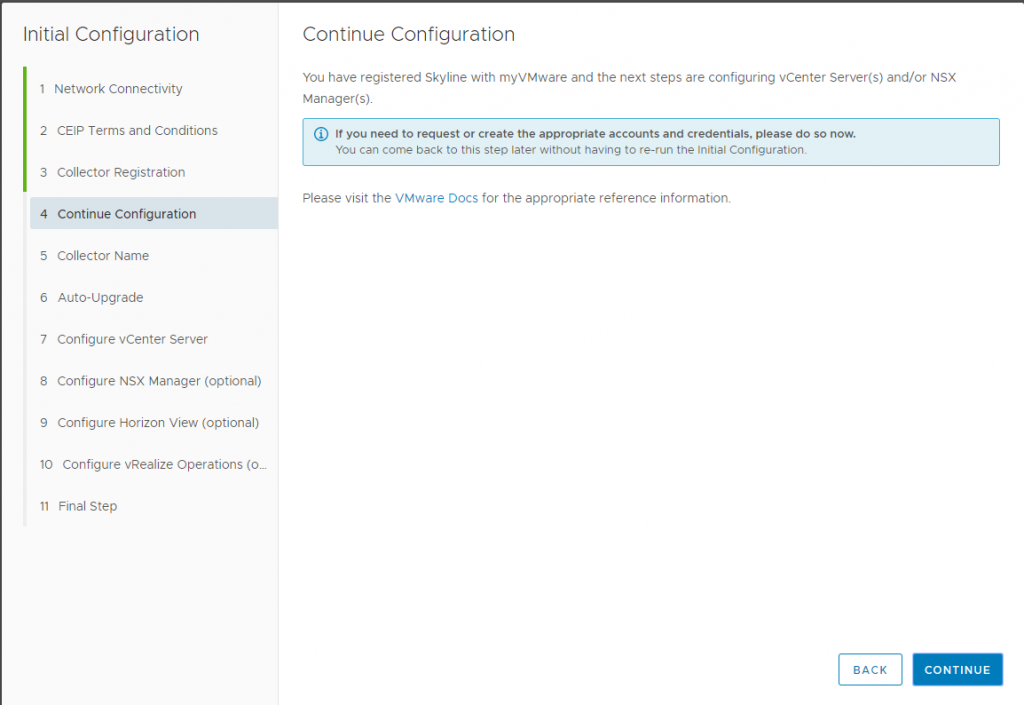Click the 'You have registered Skyline' paragraph
Screen dimensions: 1024x705
(x=629, y=87)
